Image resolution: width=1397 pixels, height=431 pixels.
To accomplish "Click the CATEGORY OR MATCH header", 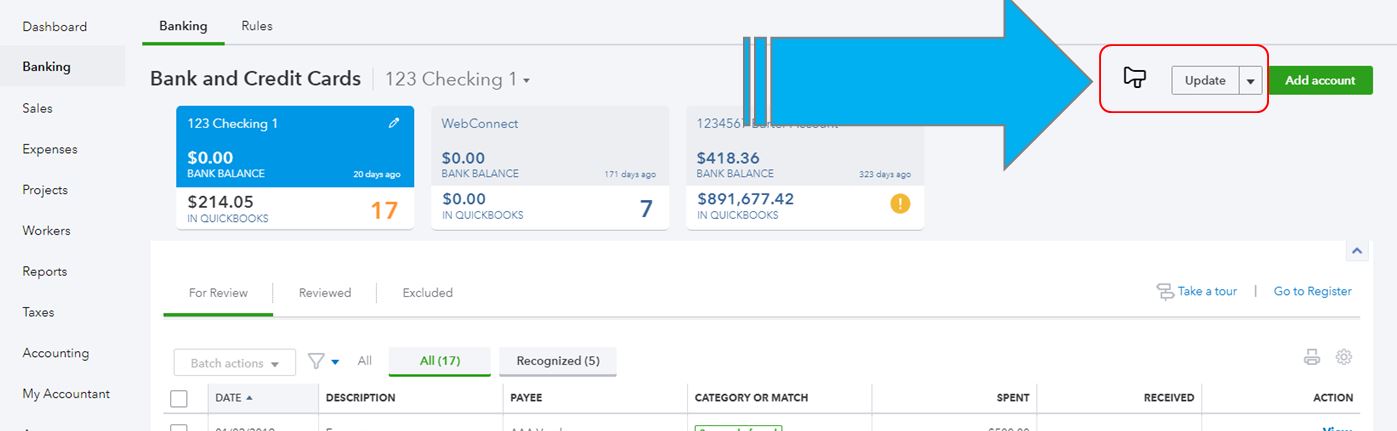I will coord(751,398).
